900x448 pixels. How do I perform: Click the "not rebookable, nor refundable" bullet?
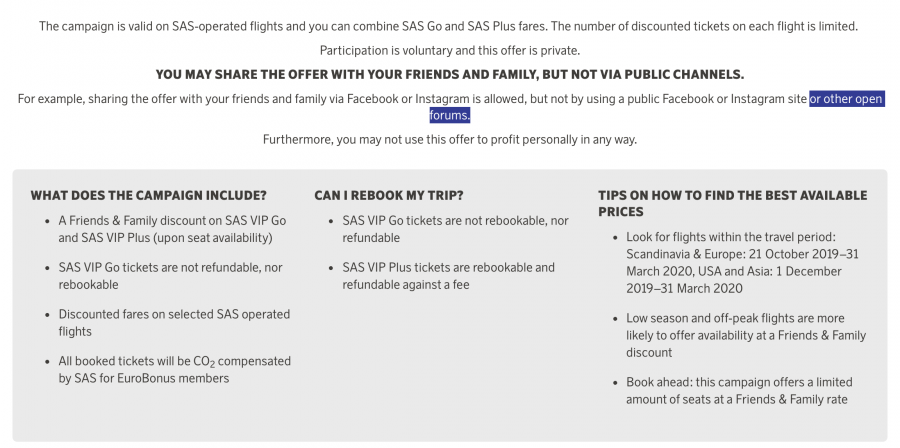click(455, 229)
